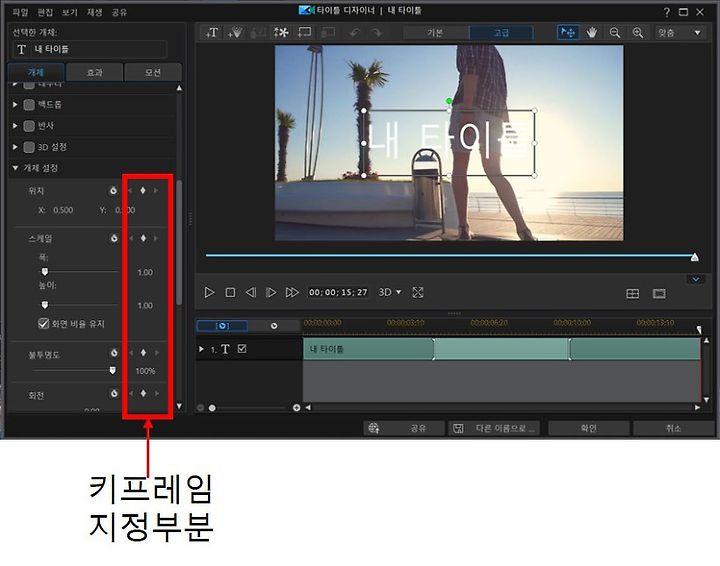Open the 편집 menu
The image size is (720, 566).
click(x=45, y=12)
